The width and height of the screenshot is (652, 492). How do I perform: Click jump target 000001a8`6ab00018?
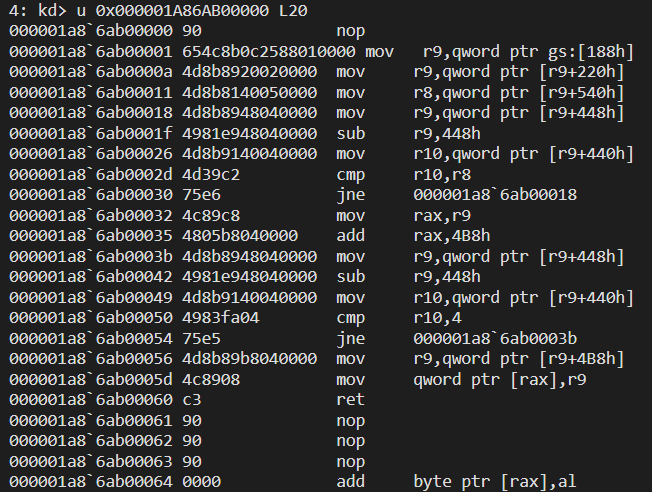pos(495,195)
